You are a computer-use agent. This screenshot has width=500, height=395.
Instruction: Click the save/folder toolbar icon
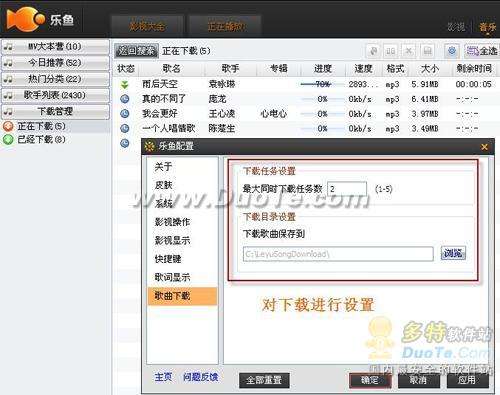pyautogui.click(x=427, y=51)
